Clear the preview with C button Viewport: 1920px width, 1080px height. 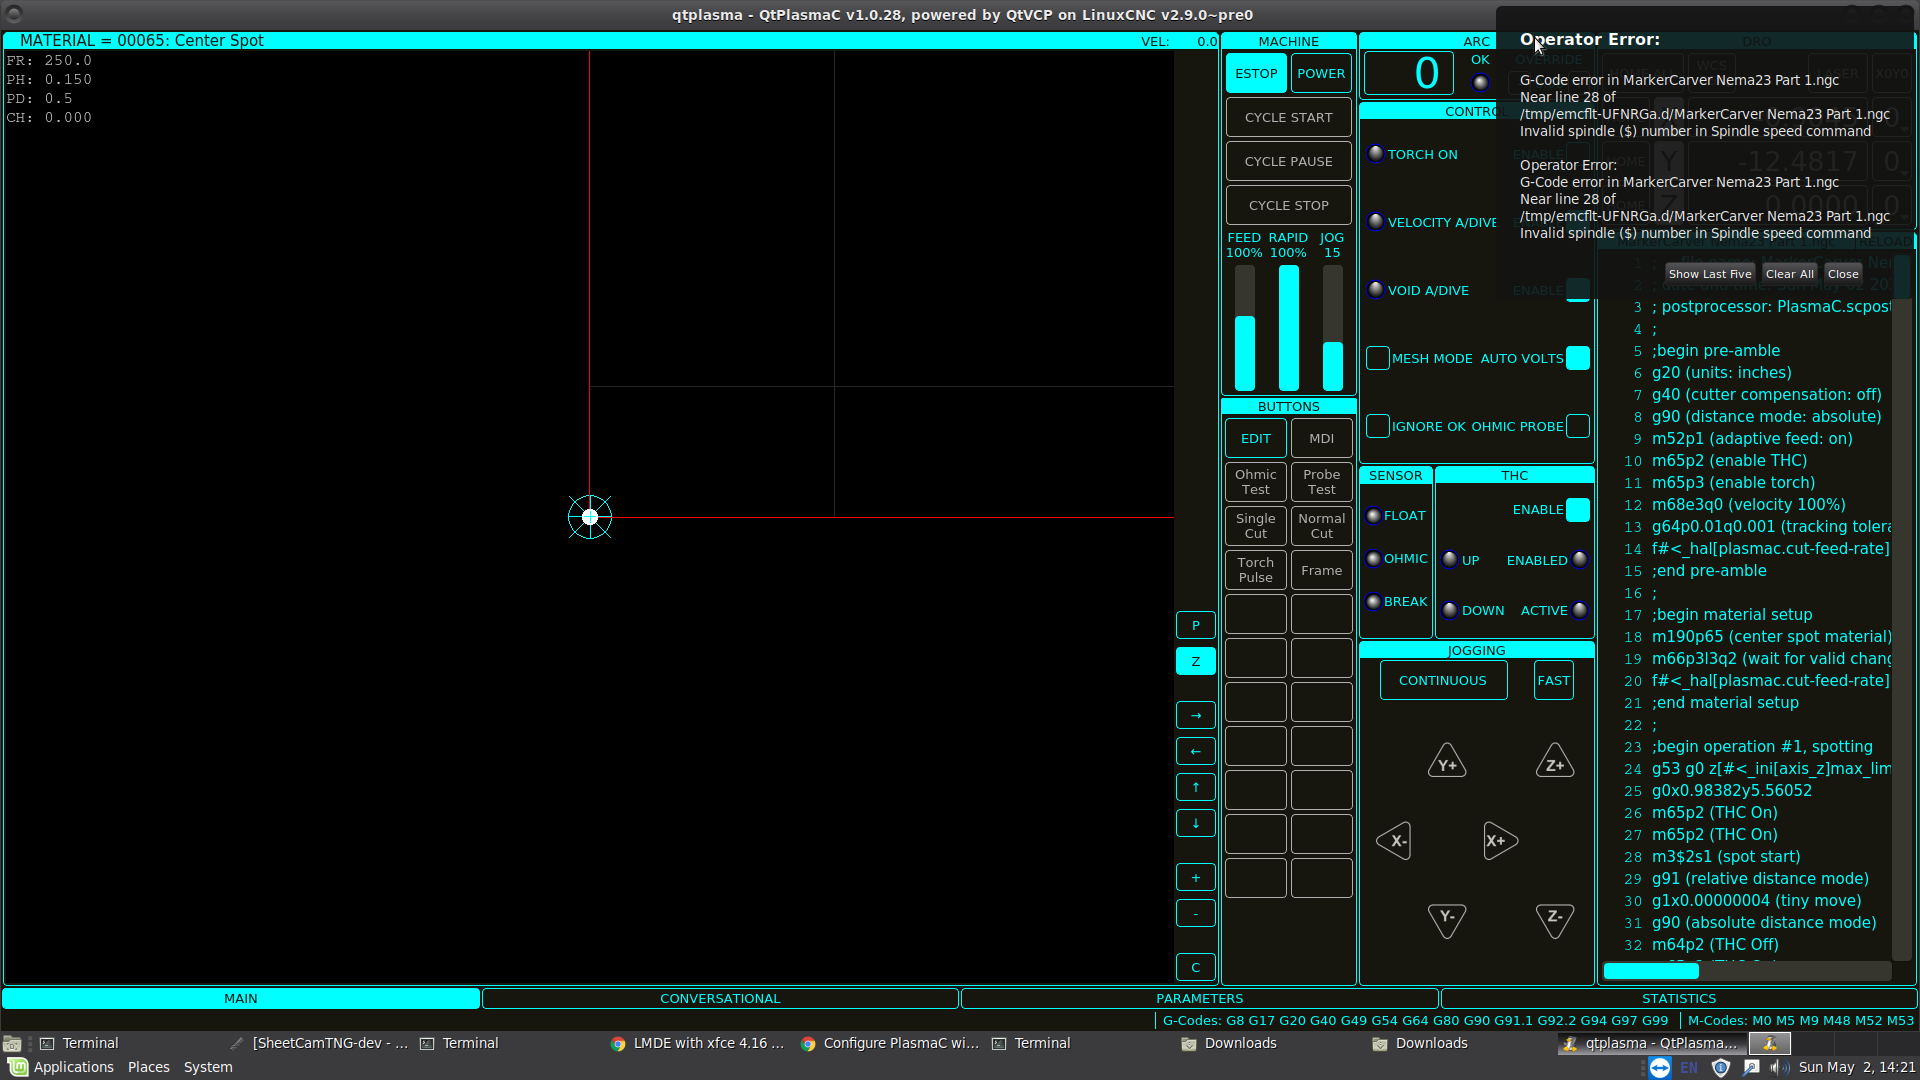[x=1196, y=967]
